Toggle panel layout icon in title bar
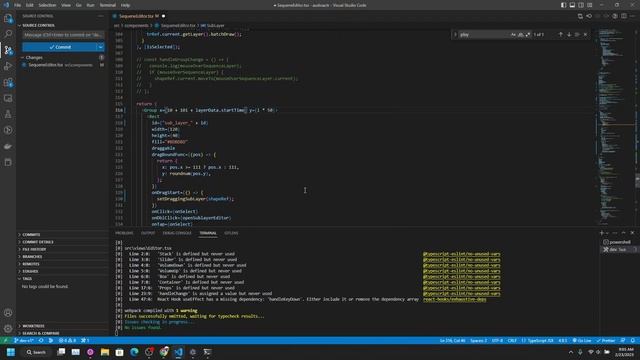The width and height of the screenshot is (640, 360). (572, 5)
